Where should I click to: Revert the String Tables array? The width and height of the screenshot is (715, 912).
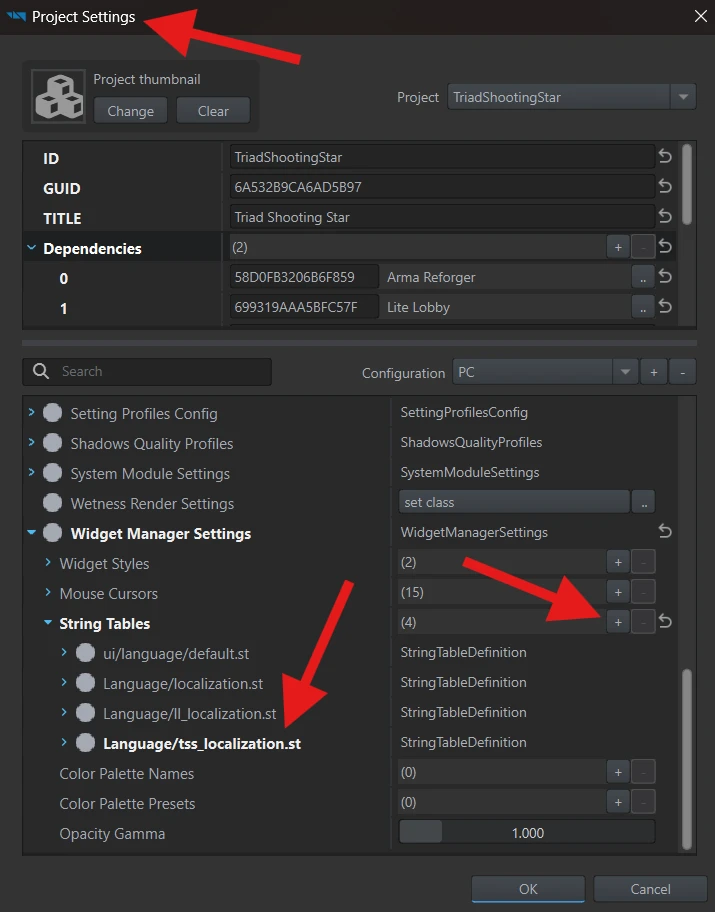click(665, 622)
